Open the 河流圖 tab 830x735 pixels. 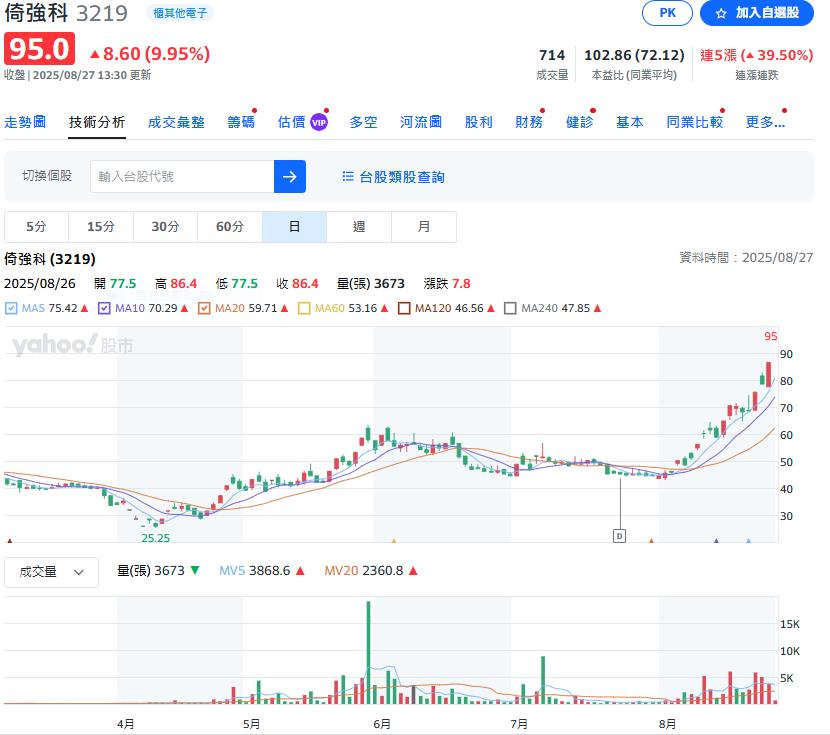point(421,122)
